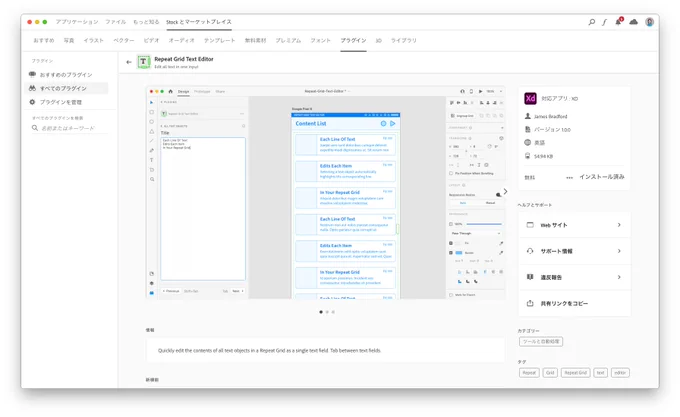This screenshot has width=680, height=417.
Task: Open the ファイル top menu
Action: click(x=115, y=22)
